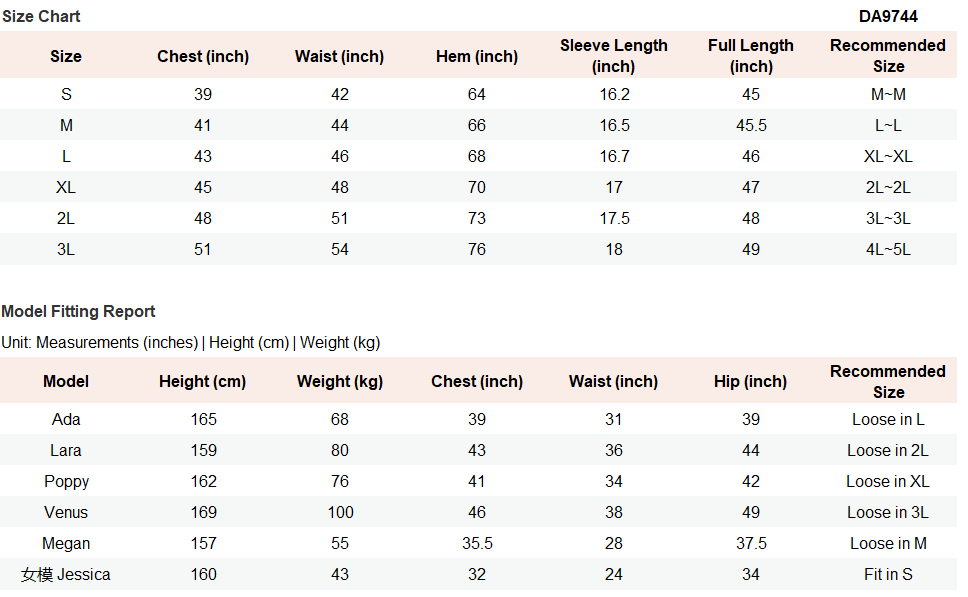
Task: Select model name Ada in the table
Action: (66, 419)
